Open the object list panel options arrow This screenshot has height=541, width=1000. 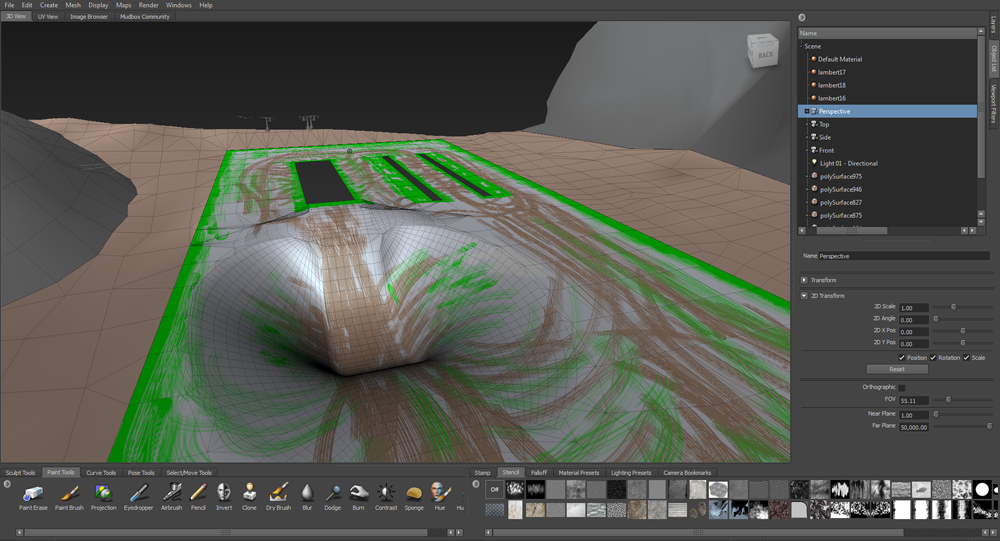(802, 17)
